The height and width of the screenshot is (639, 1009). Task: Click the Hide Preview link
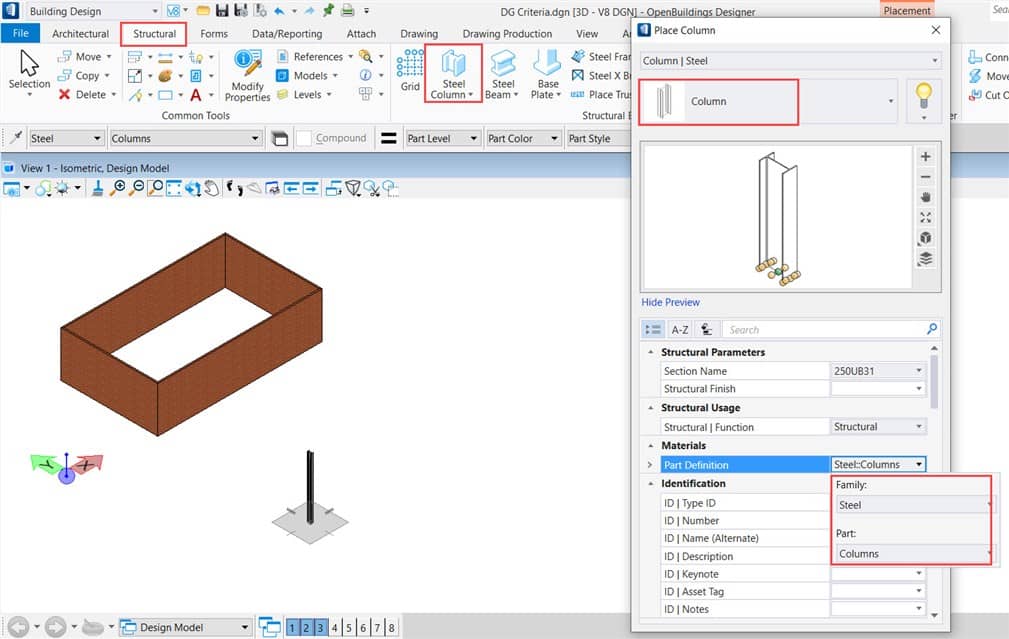(670, 302)
